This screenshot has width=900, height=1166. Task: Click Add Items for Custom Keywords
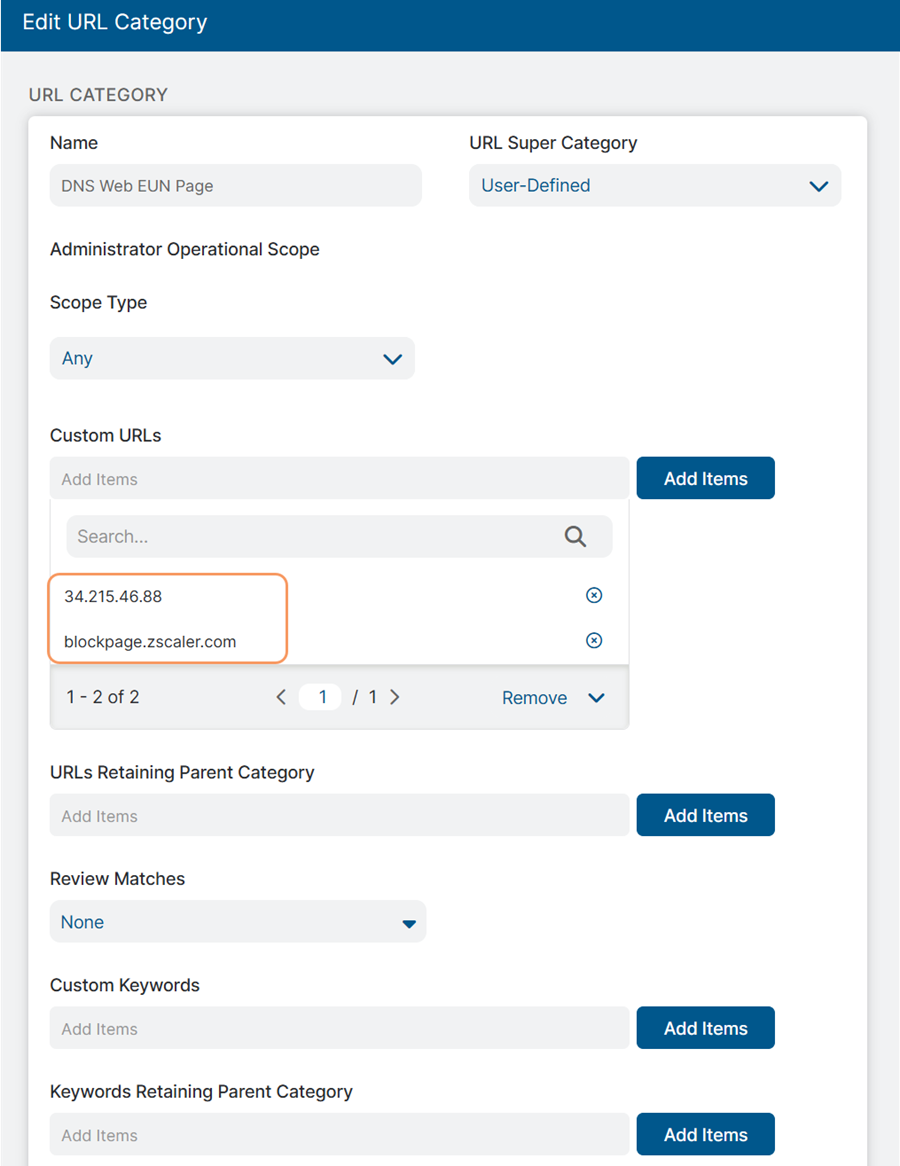pos(705,1029)
